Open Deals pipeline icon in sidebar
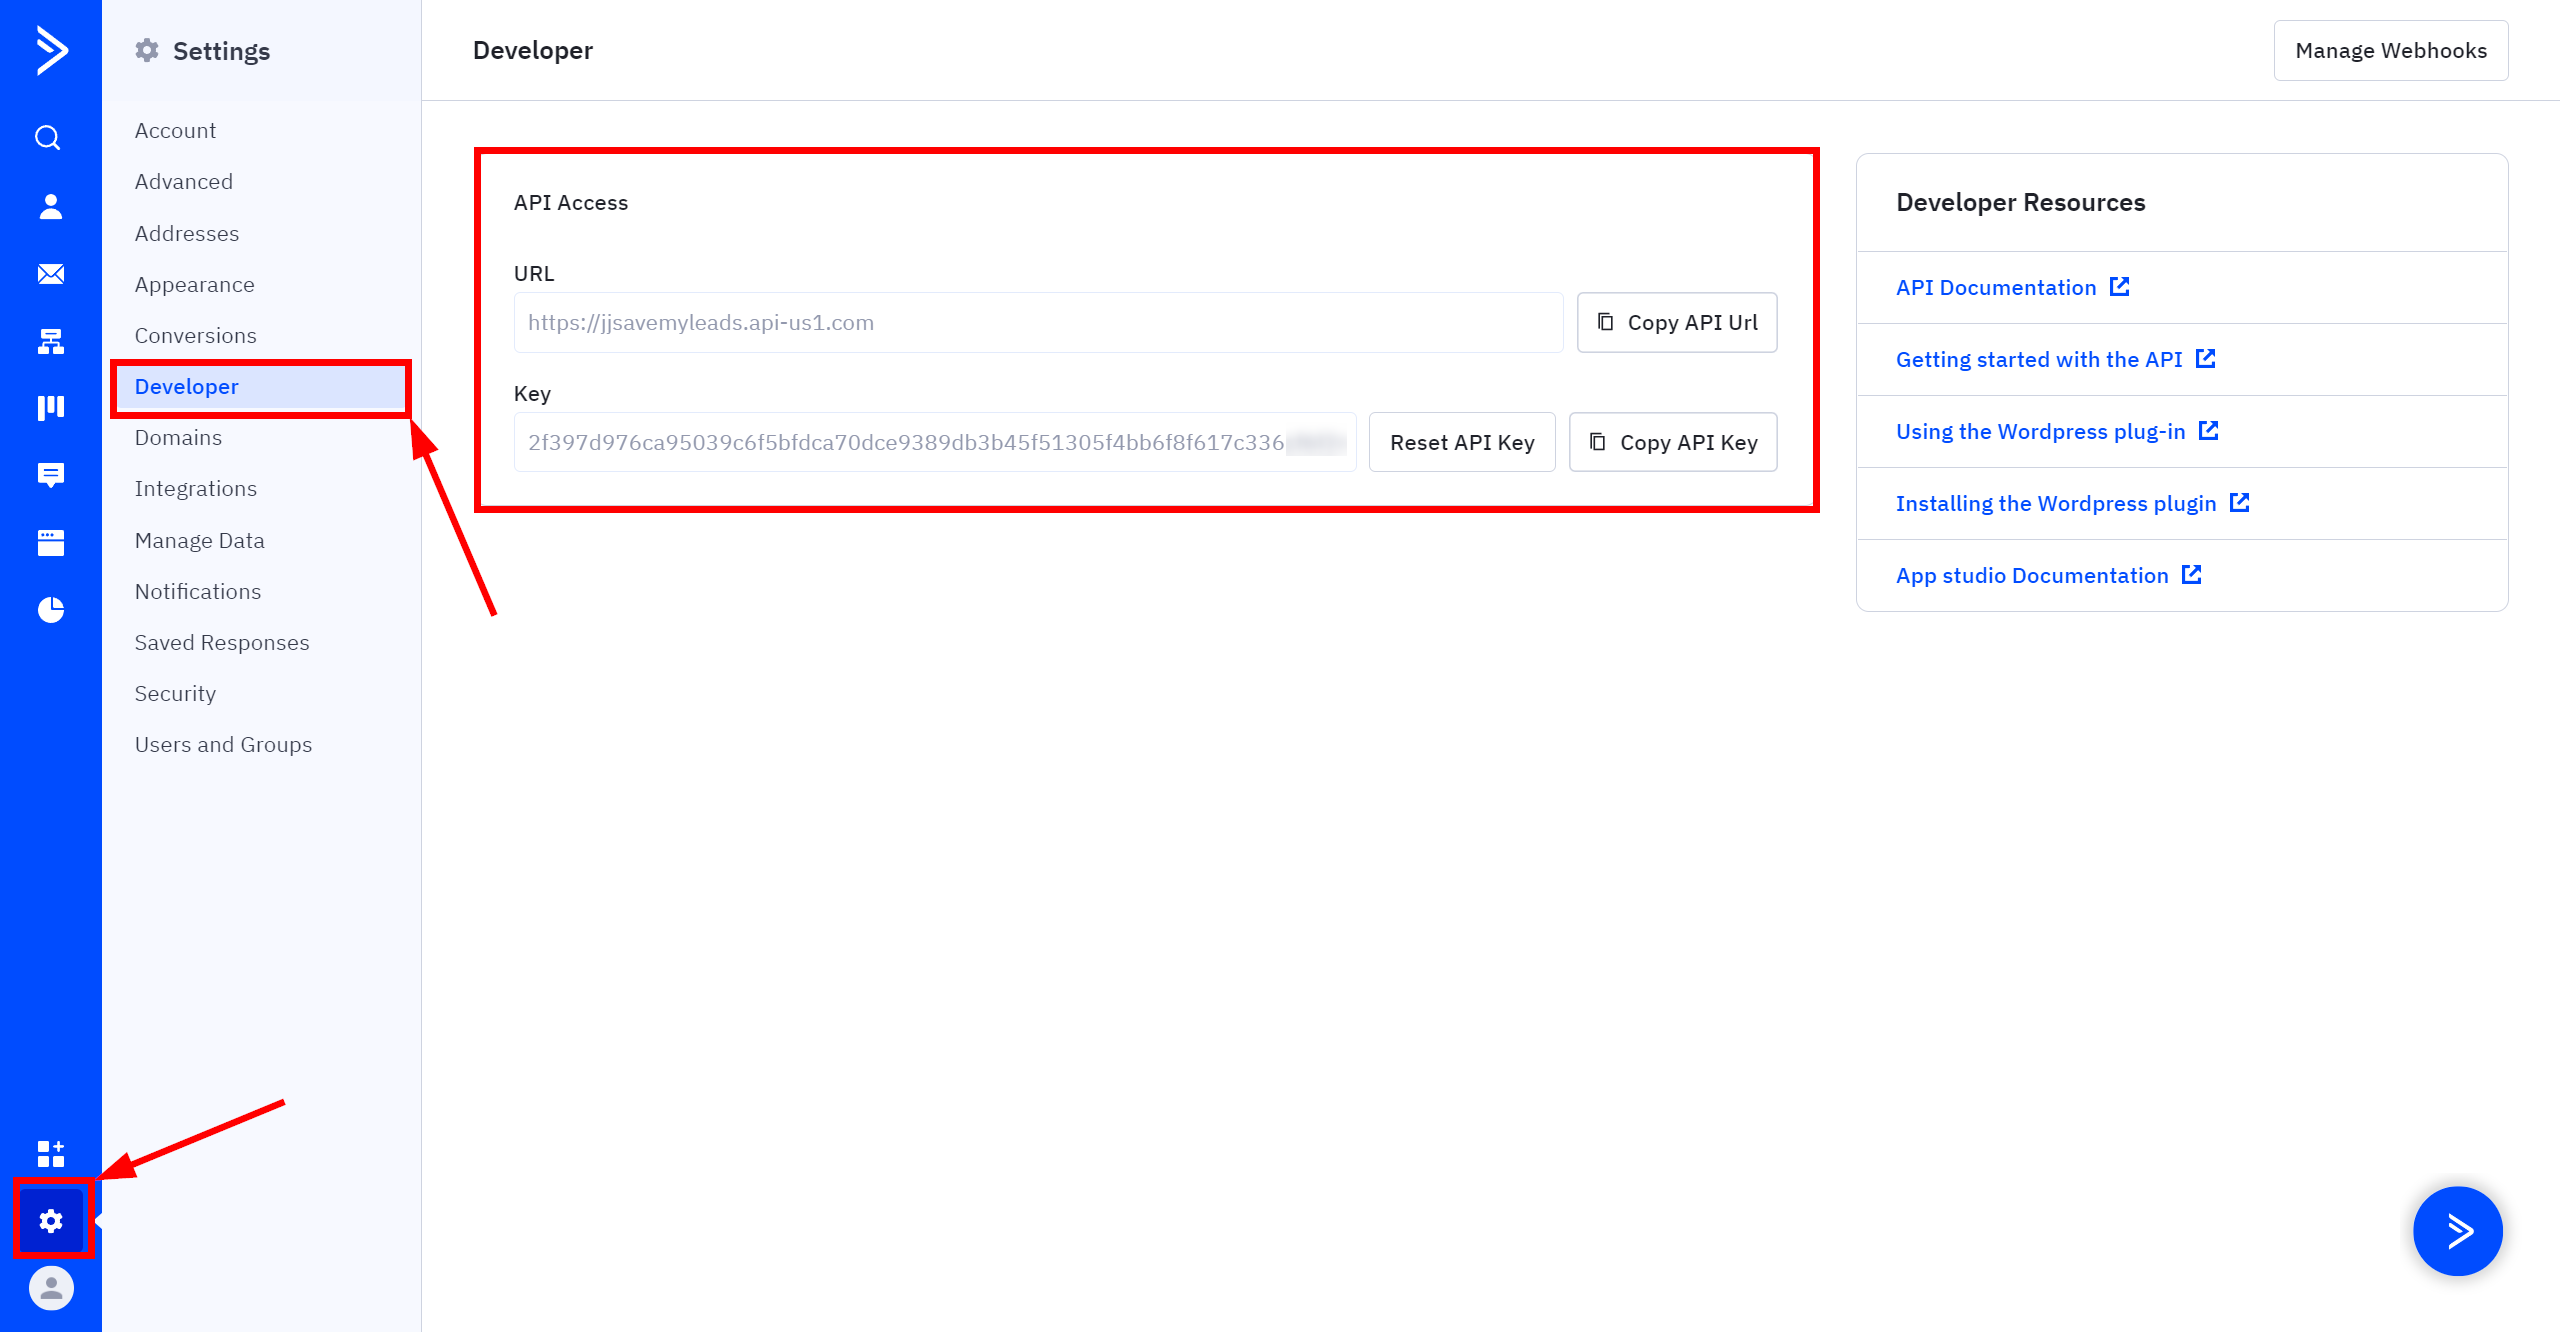2560x1332 pixels. click(51, 407)
